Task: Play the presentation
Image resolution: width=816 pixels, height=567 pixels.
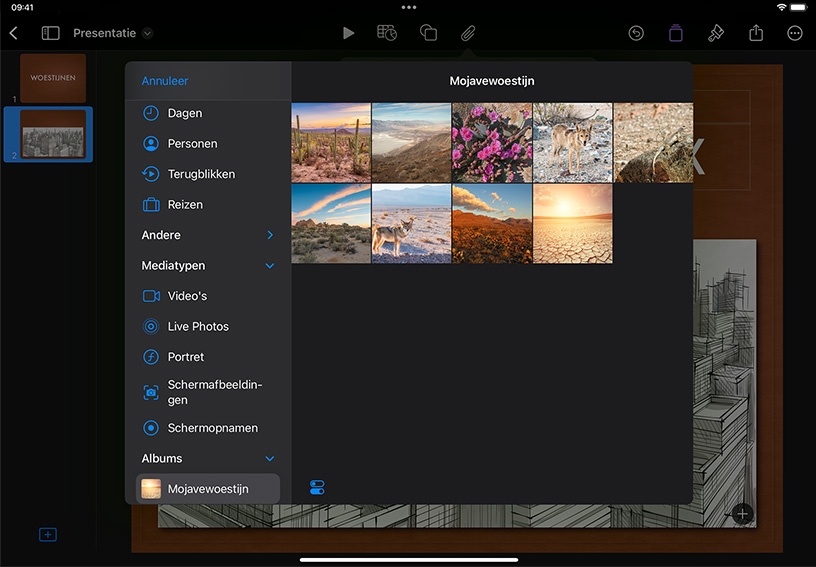Action: pos(348,33)
